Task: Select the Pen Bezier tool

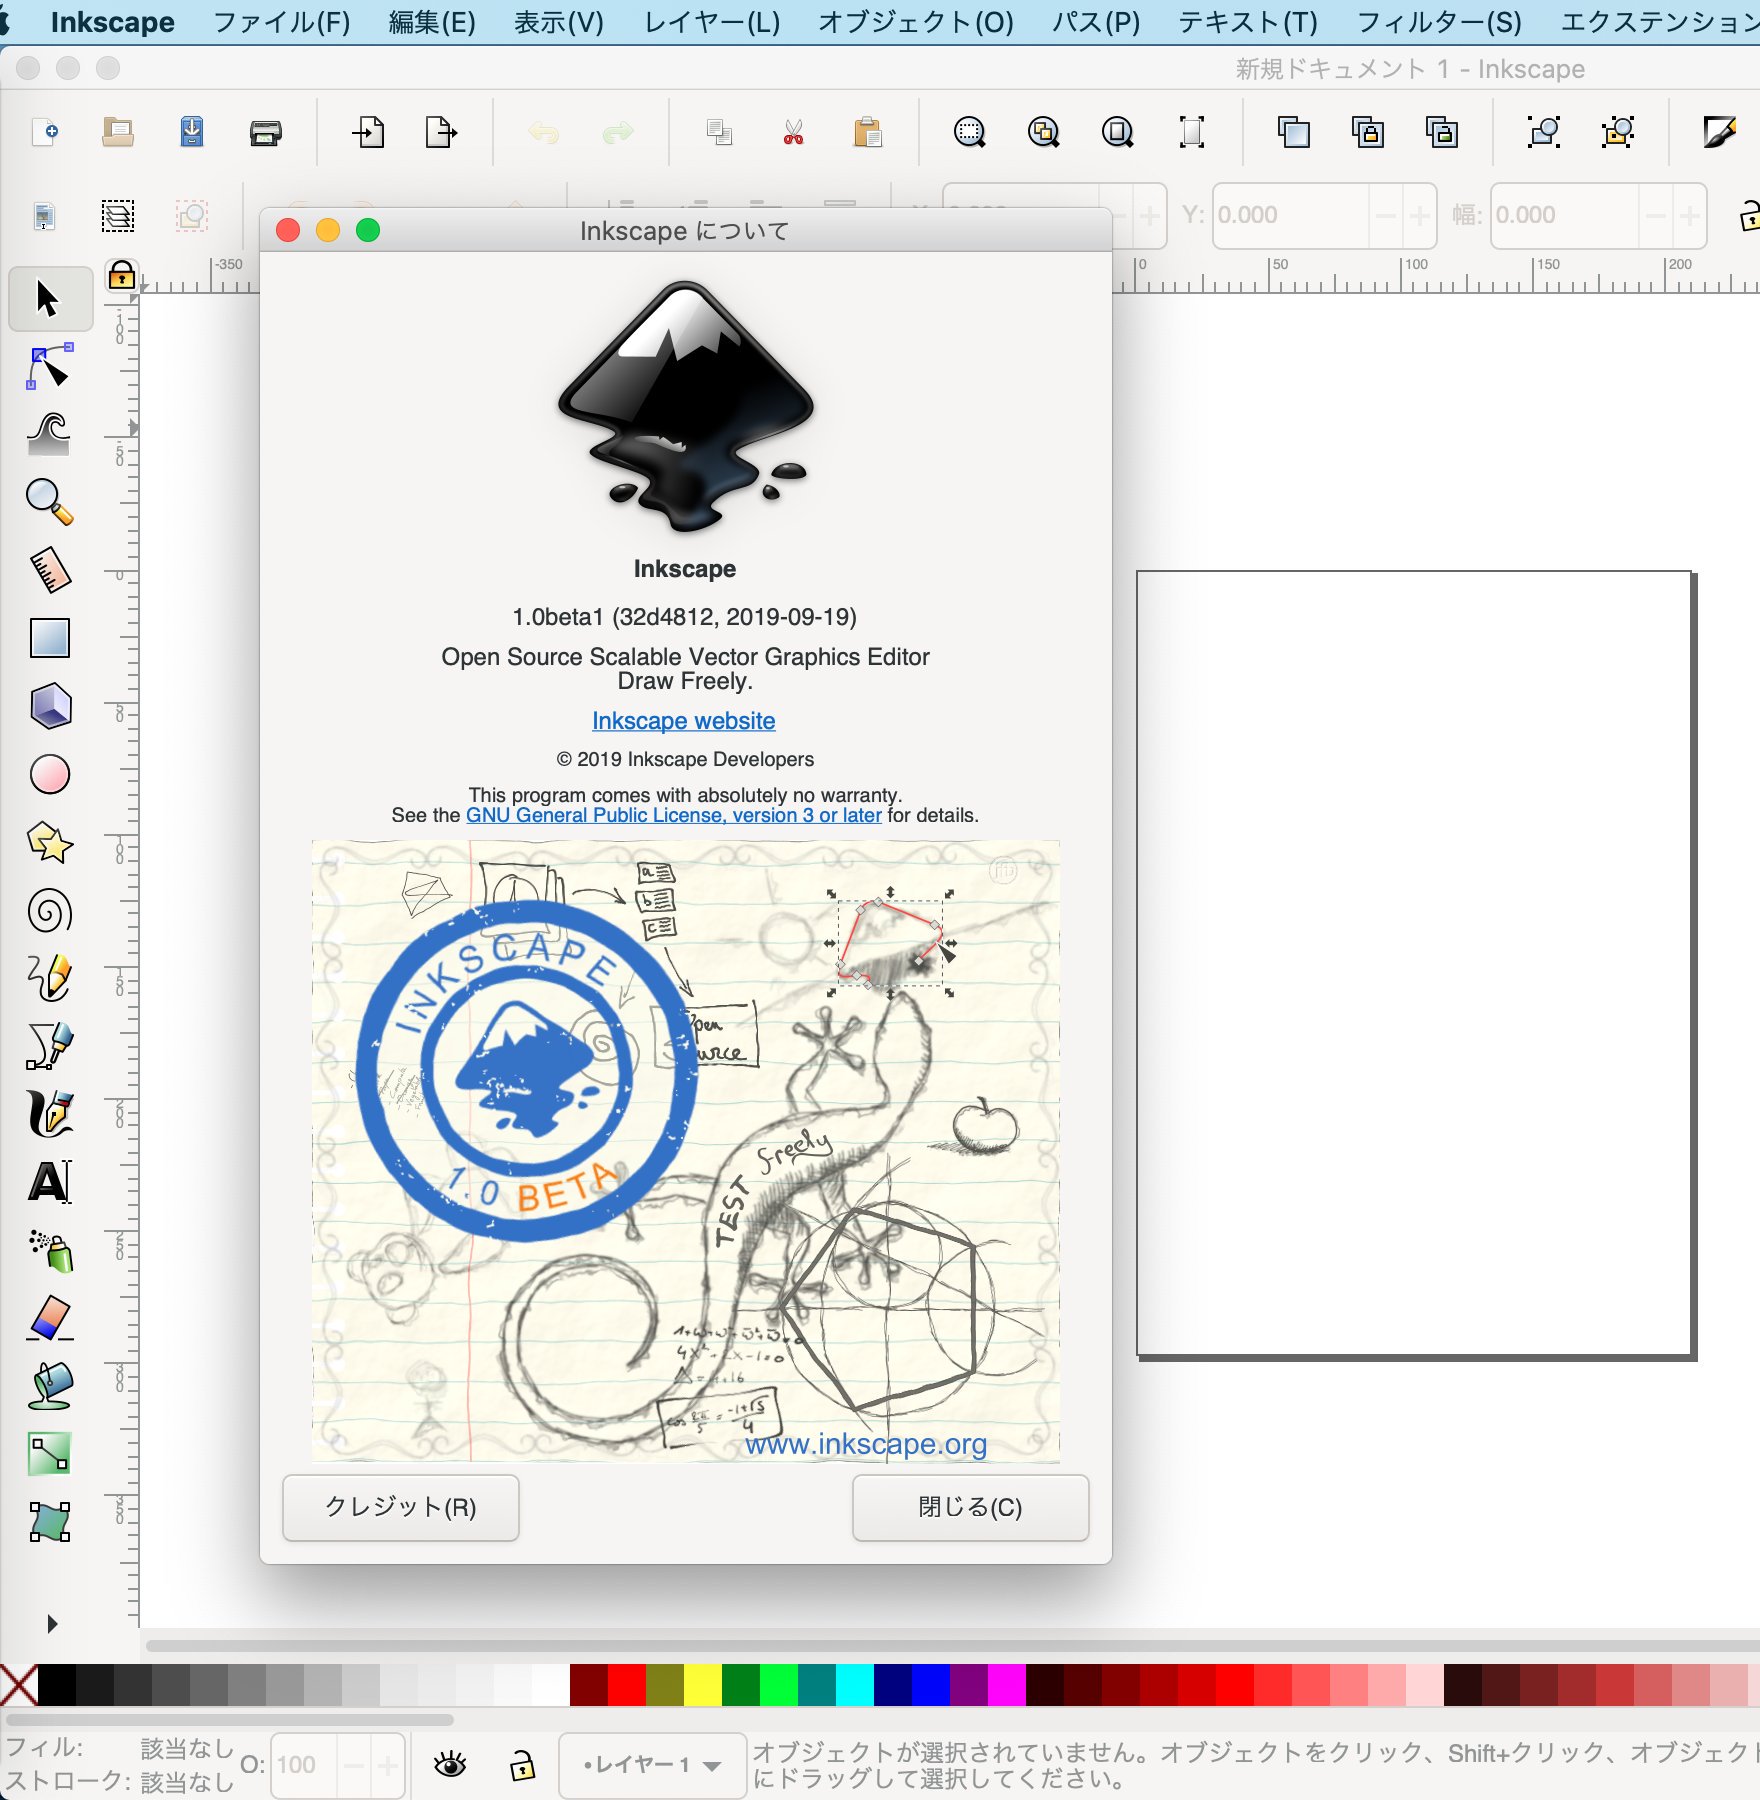Action: 49,1046
